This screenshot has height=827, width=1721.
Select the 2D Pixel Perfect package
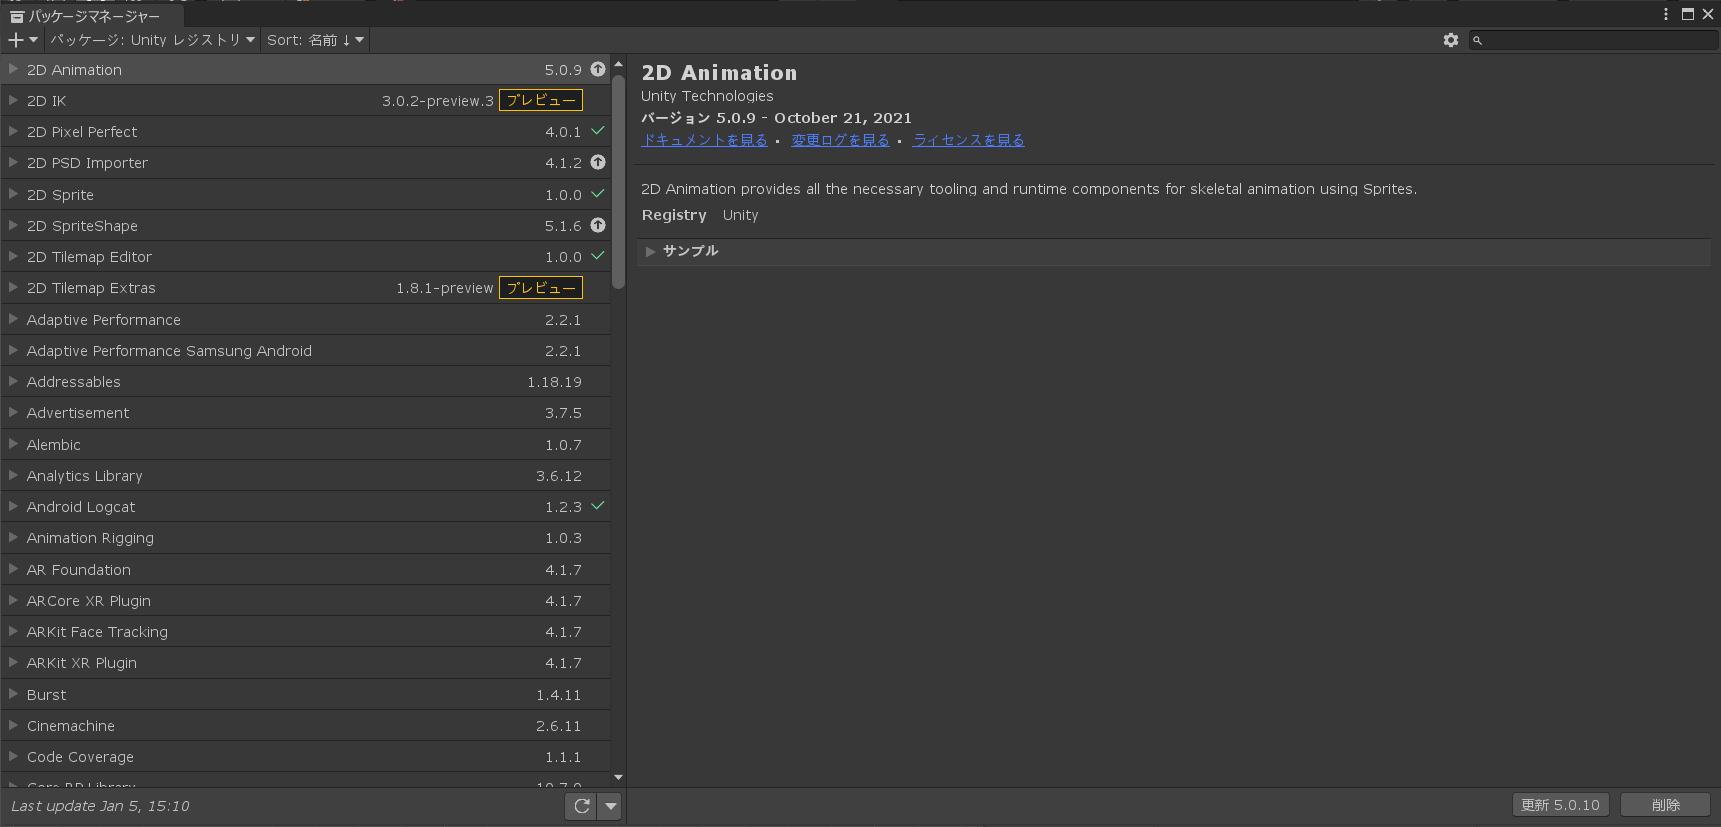[305, 132]
